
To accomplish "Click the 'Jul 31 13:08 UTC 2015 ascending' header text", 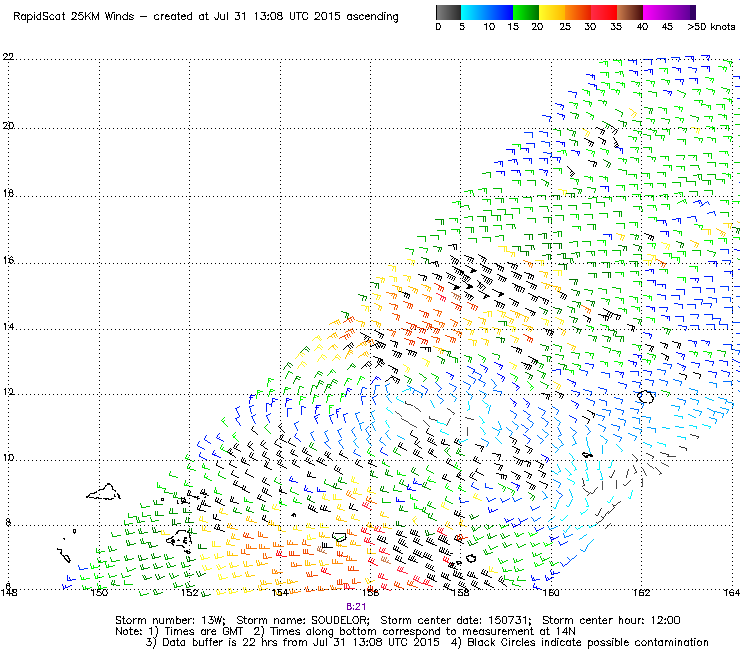I will (306, 17).
